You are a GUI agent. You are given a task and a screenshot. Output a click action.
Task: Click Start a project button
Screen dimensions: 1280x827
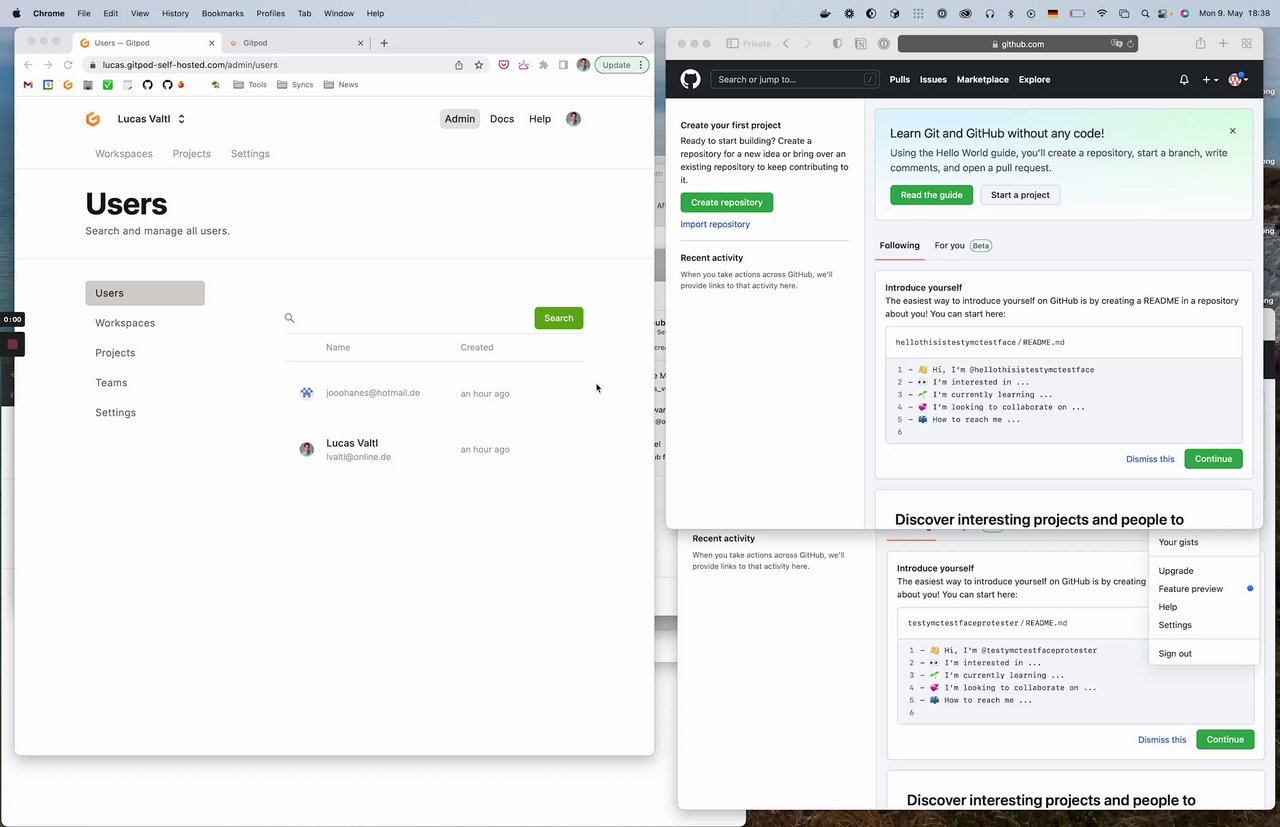click(x=1020, y=195)
